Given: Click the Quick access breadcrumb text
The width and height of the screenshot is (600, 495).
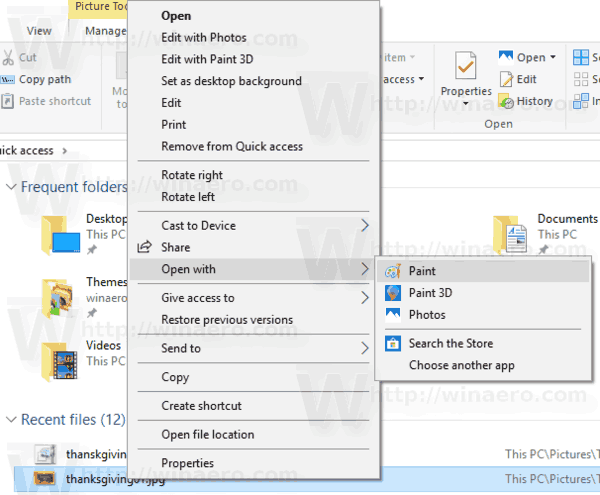Looking at the screenshot, I should click(26, 151).
